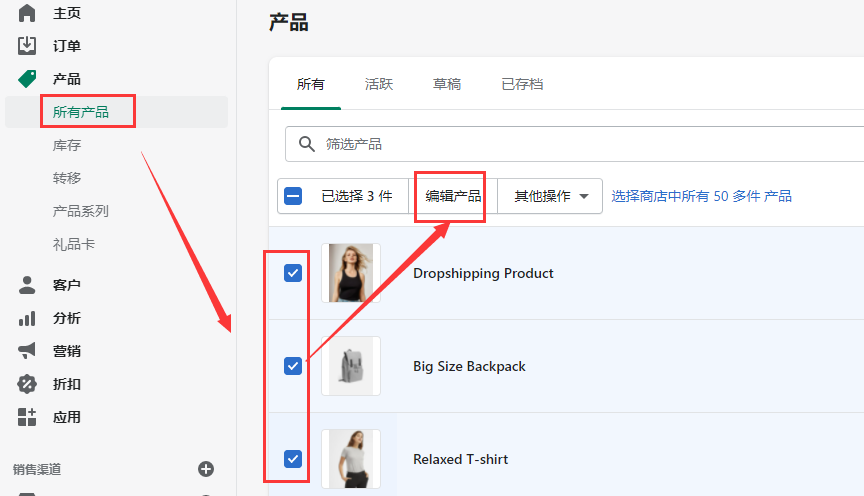This screenshot has height=496, width=864.
Task: Click the '编辑产品' button
Action: [453, 196]
